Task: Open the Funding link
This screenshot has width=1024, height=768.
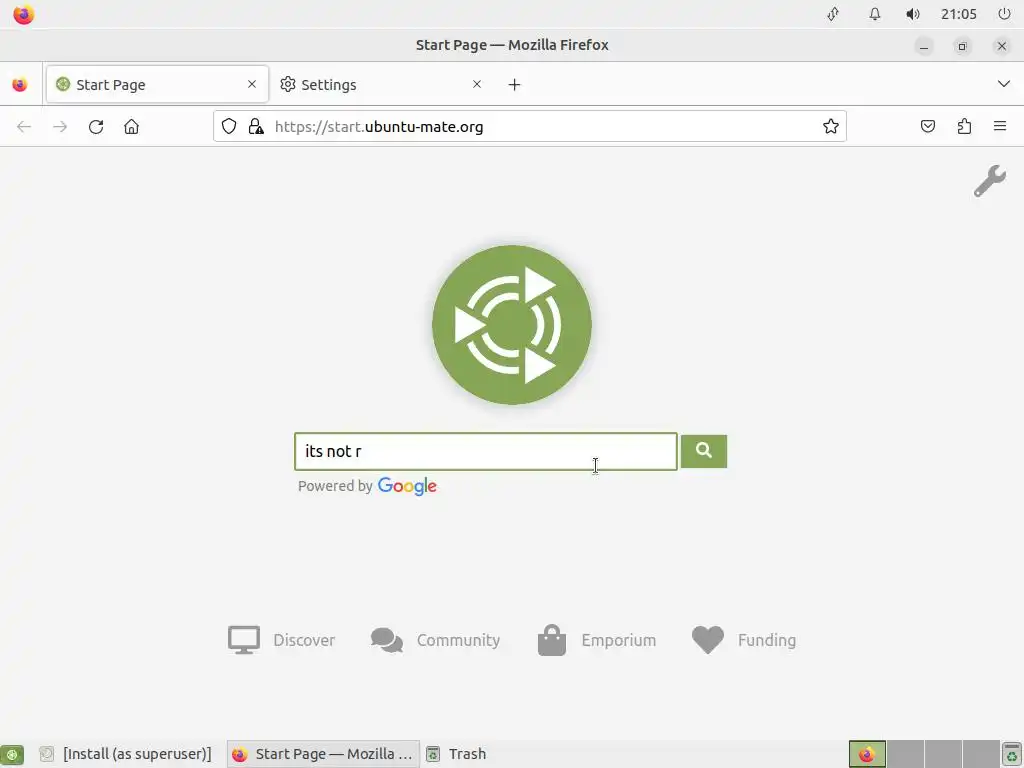Action: click(x=744, y=640)
